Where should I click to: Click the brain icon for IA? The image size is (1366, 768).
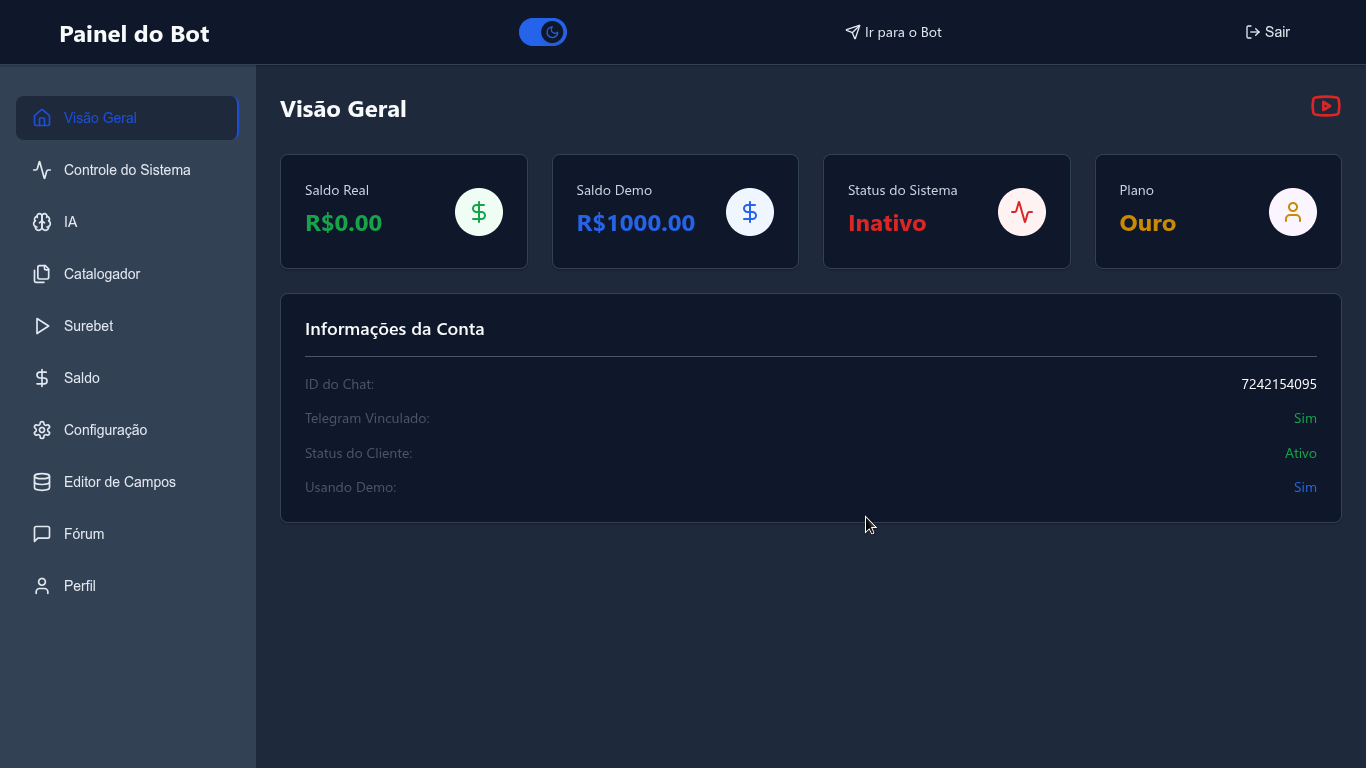click(x=42, y=222)
